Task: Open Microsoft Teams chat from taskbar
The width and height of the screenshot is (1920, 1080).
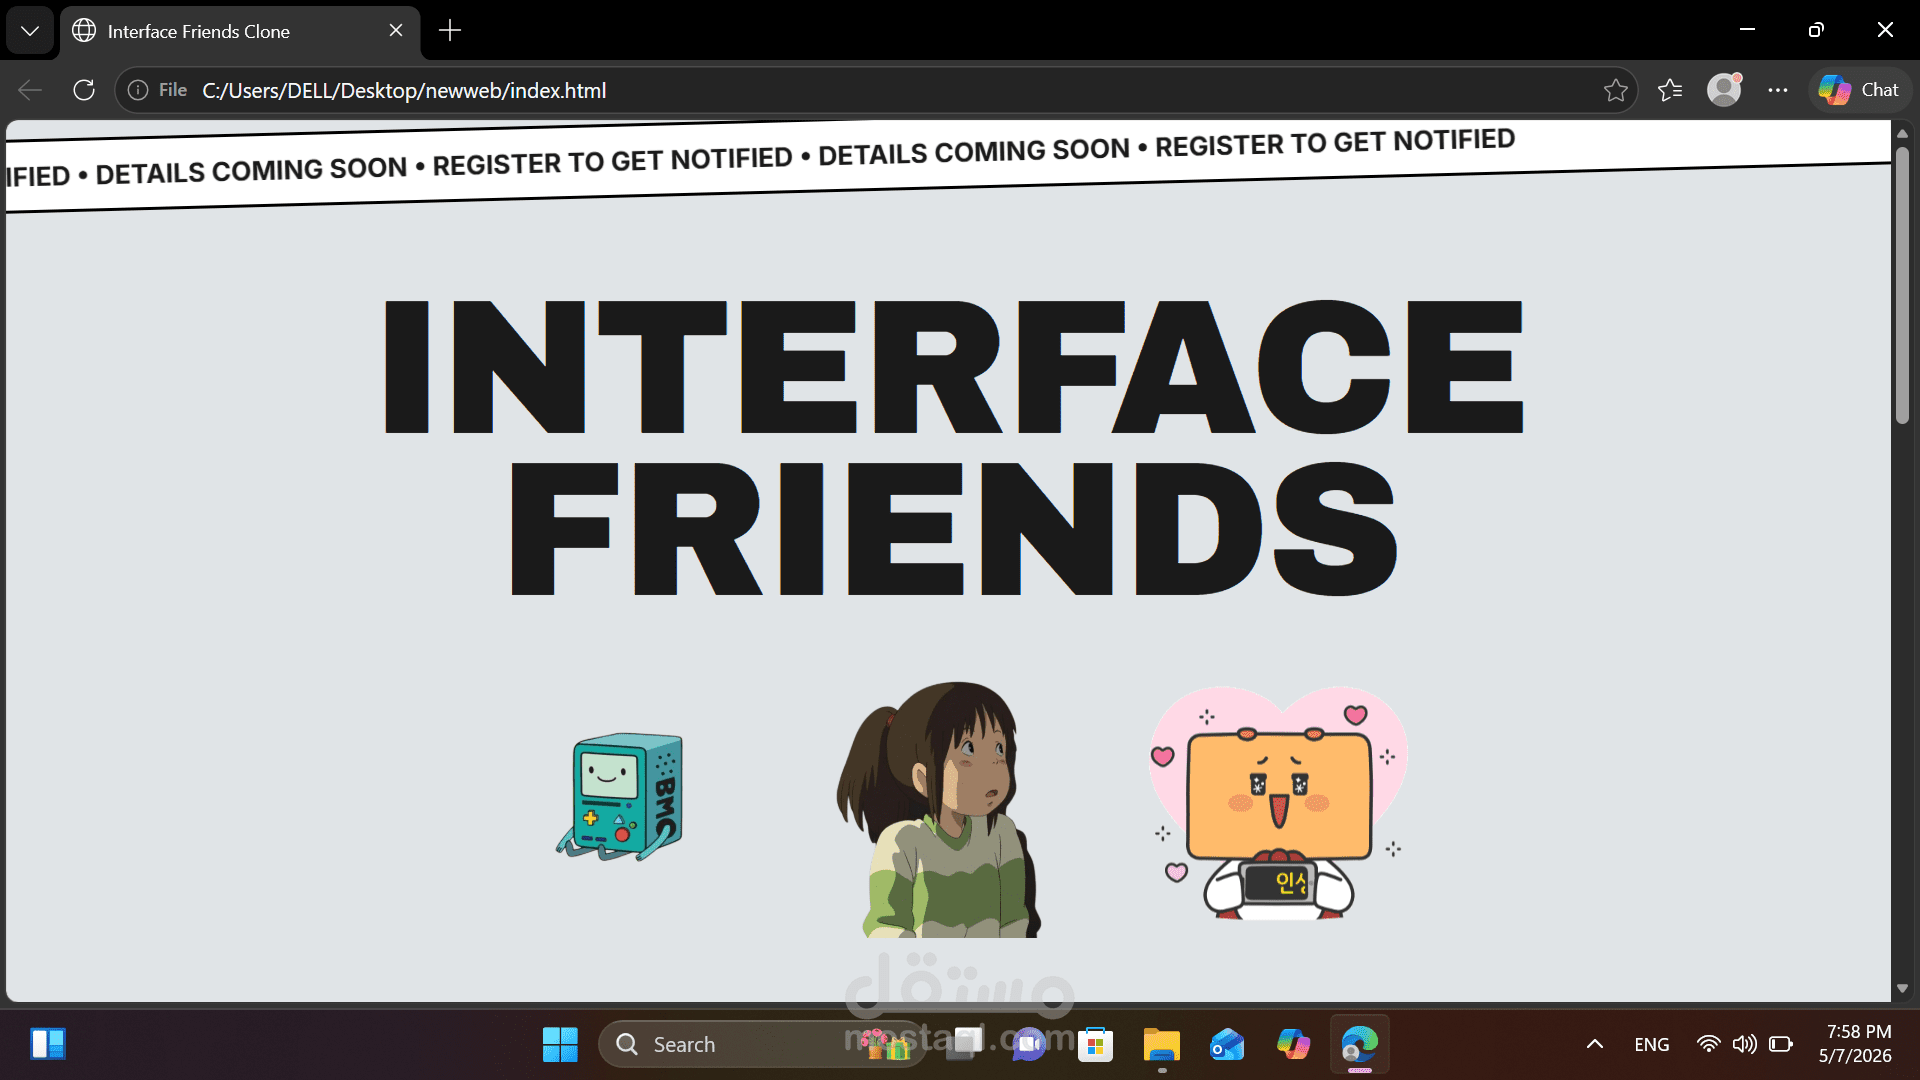Action: [1028, 1044]
